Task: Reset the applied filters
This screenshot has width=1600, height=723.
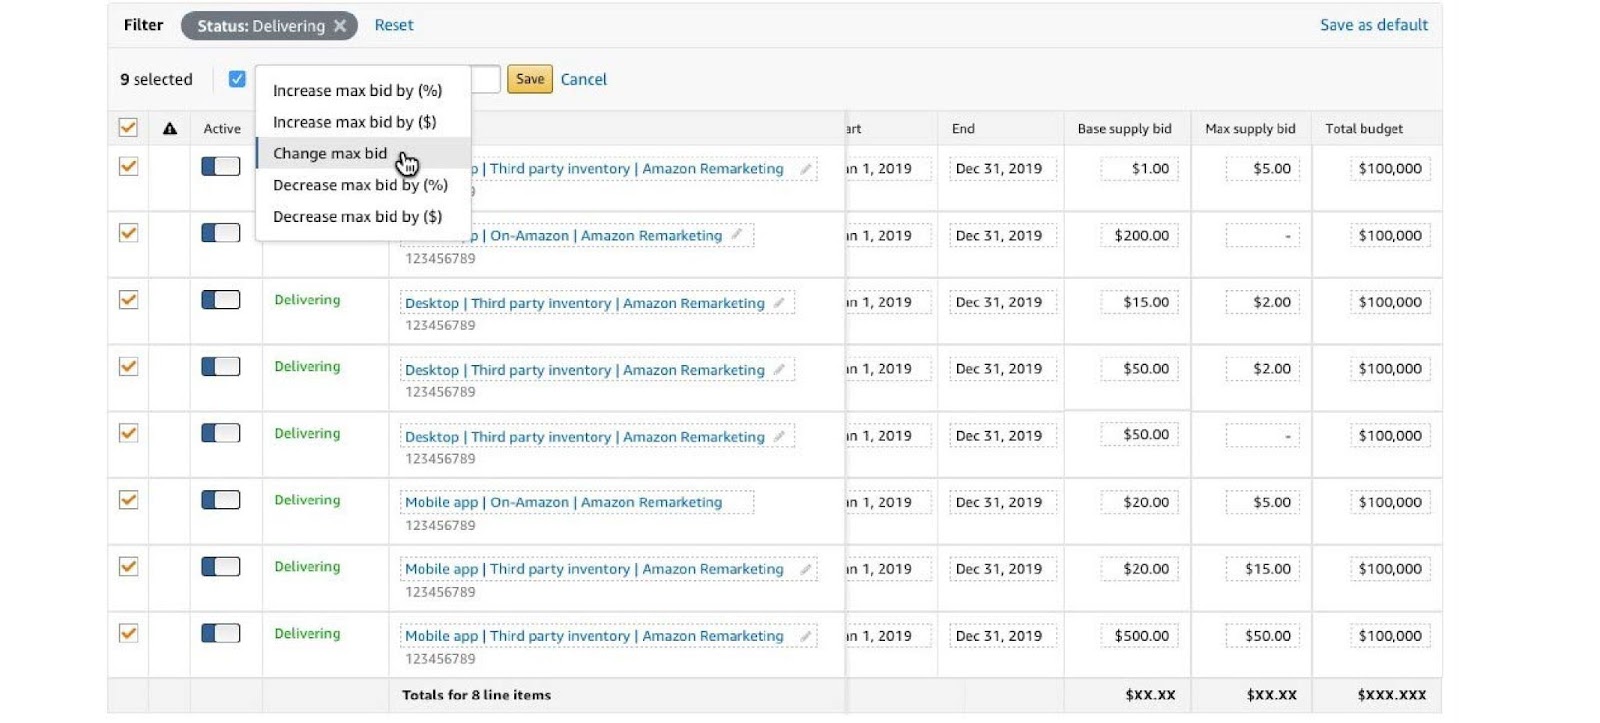Action: [394, 25]
